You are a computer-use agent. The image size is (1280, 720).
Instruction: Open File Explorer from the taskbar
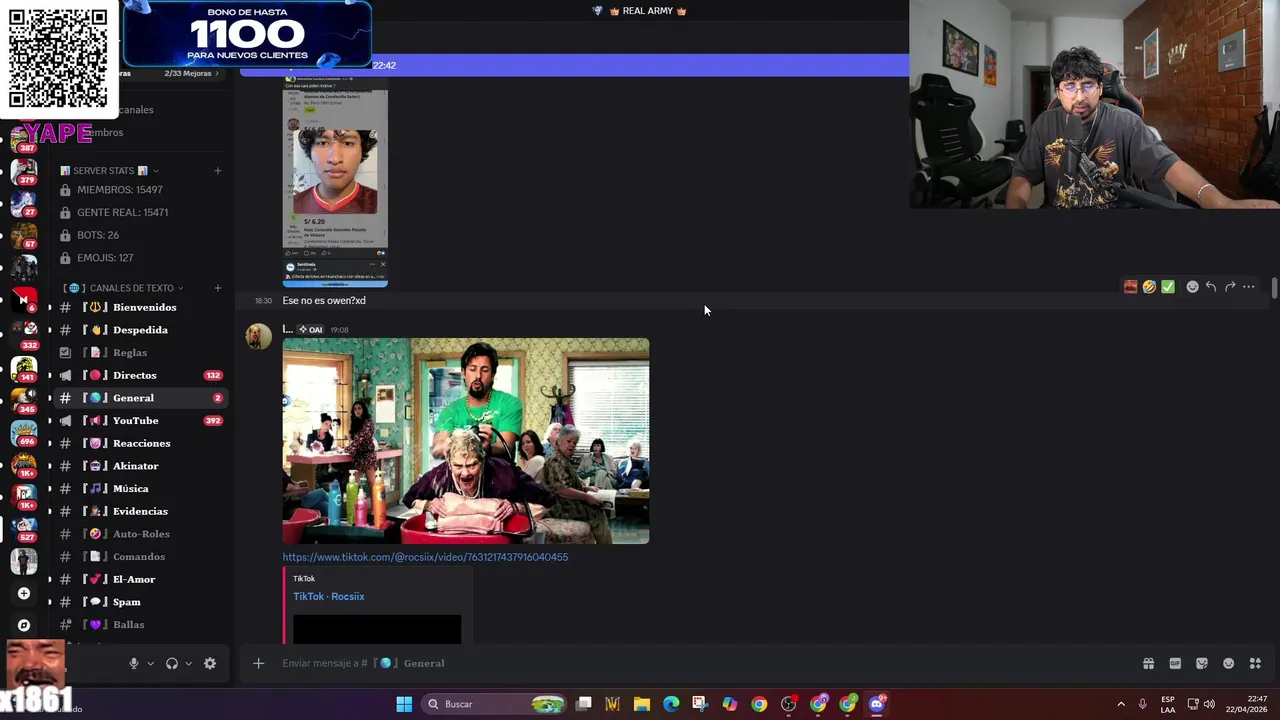[642, 704]
